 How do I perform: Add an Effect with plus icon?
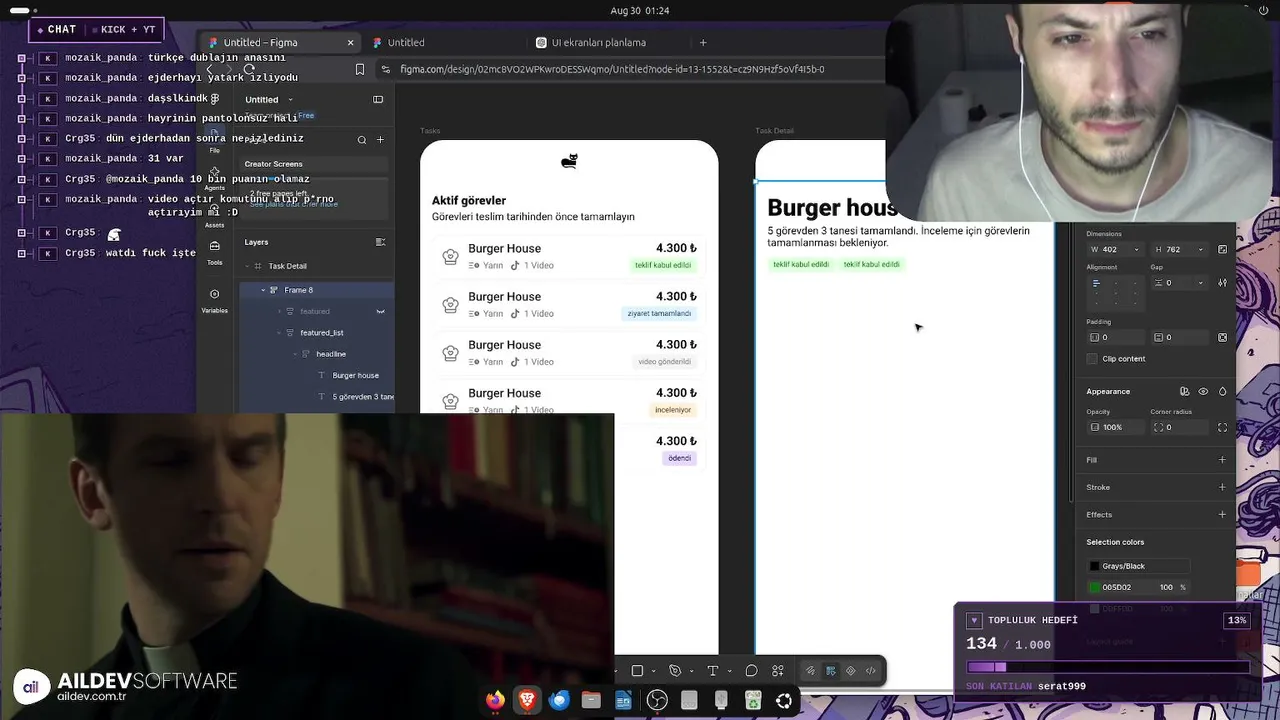tap(1222, 514)
